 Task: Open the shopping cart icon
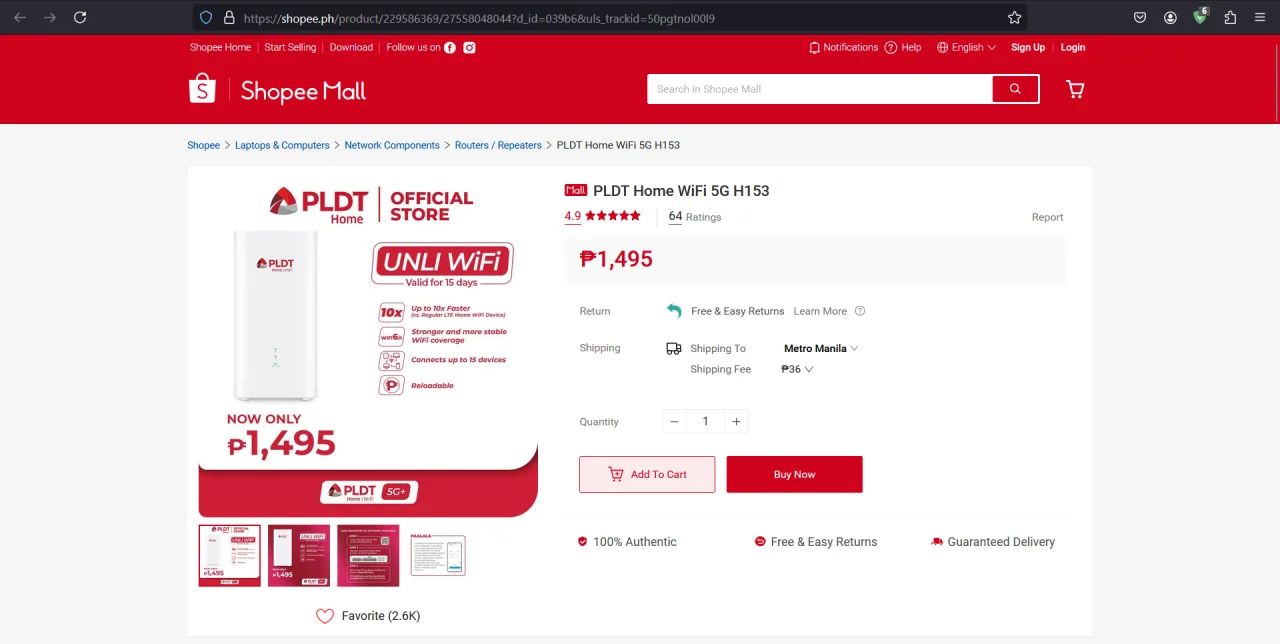coord(1075,89)
